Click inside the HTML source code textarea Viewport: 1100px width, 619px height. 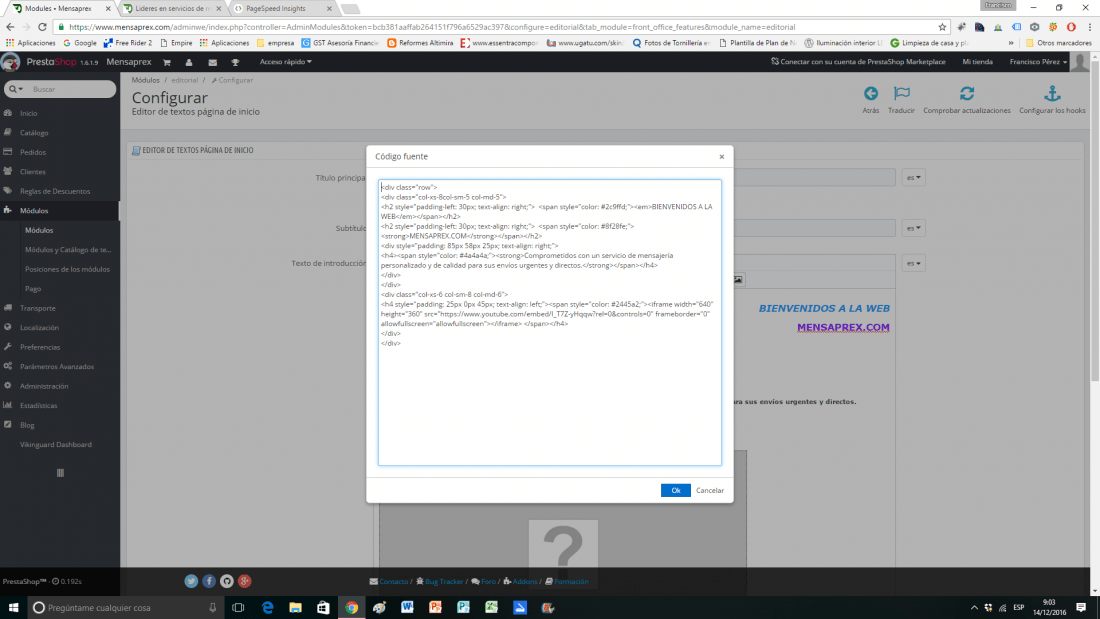[549, 322]
